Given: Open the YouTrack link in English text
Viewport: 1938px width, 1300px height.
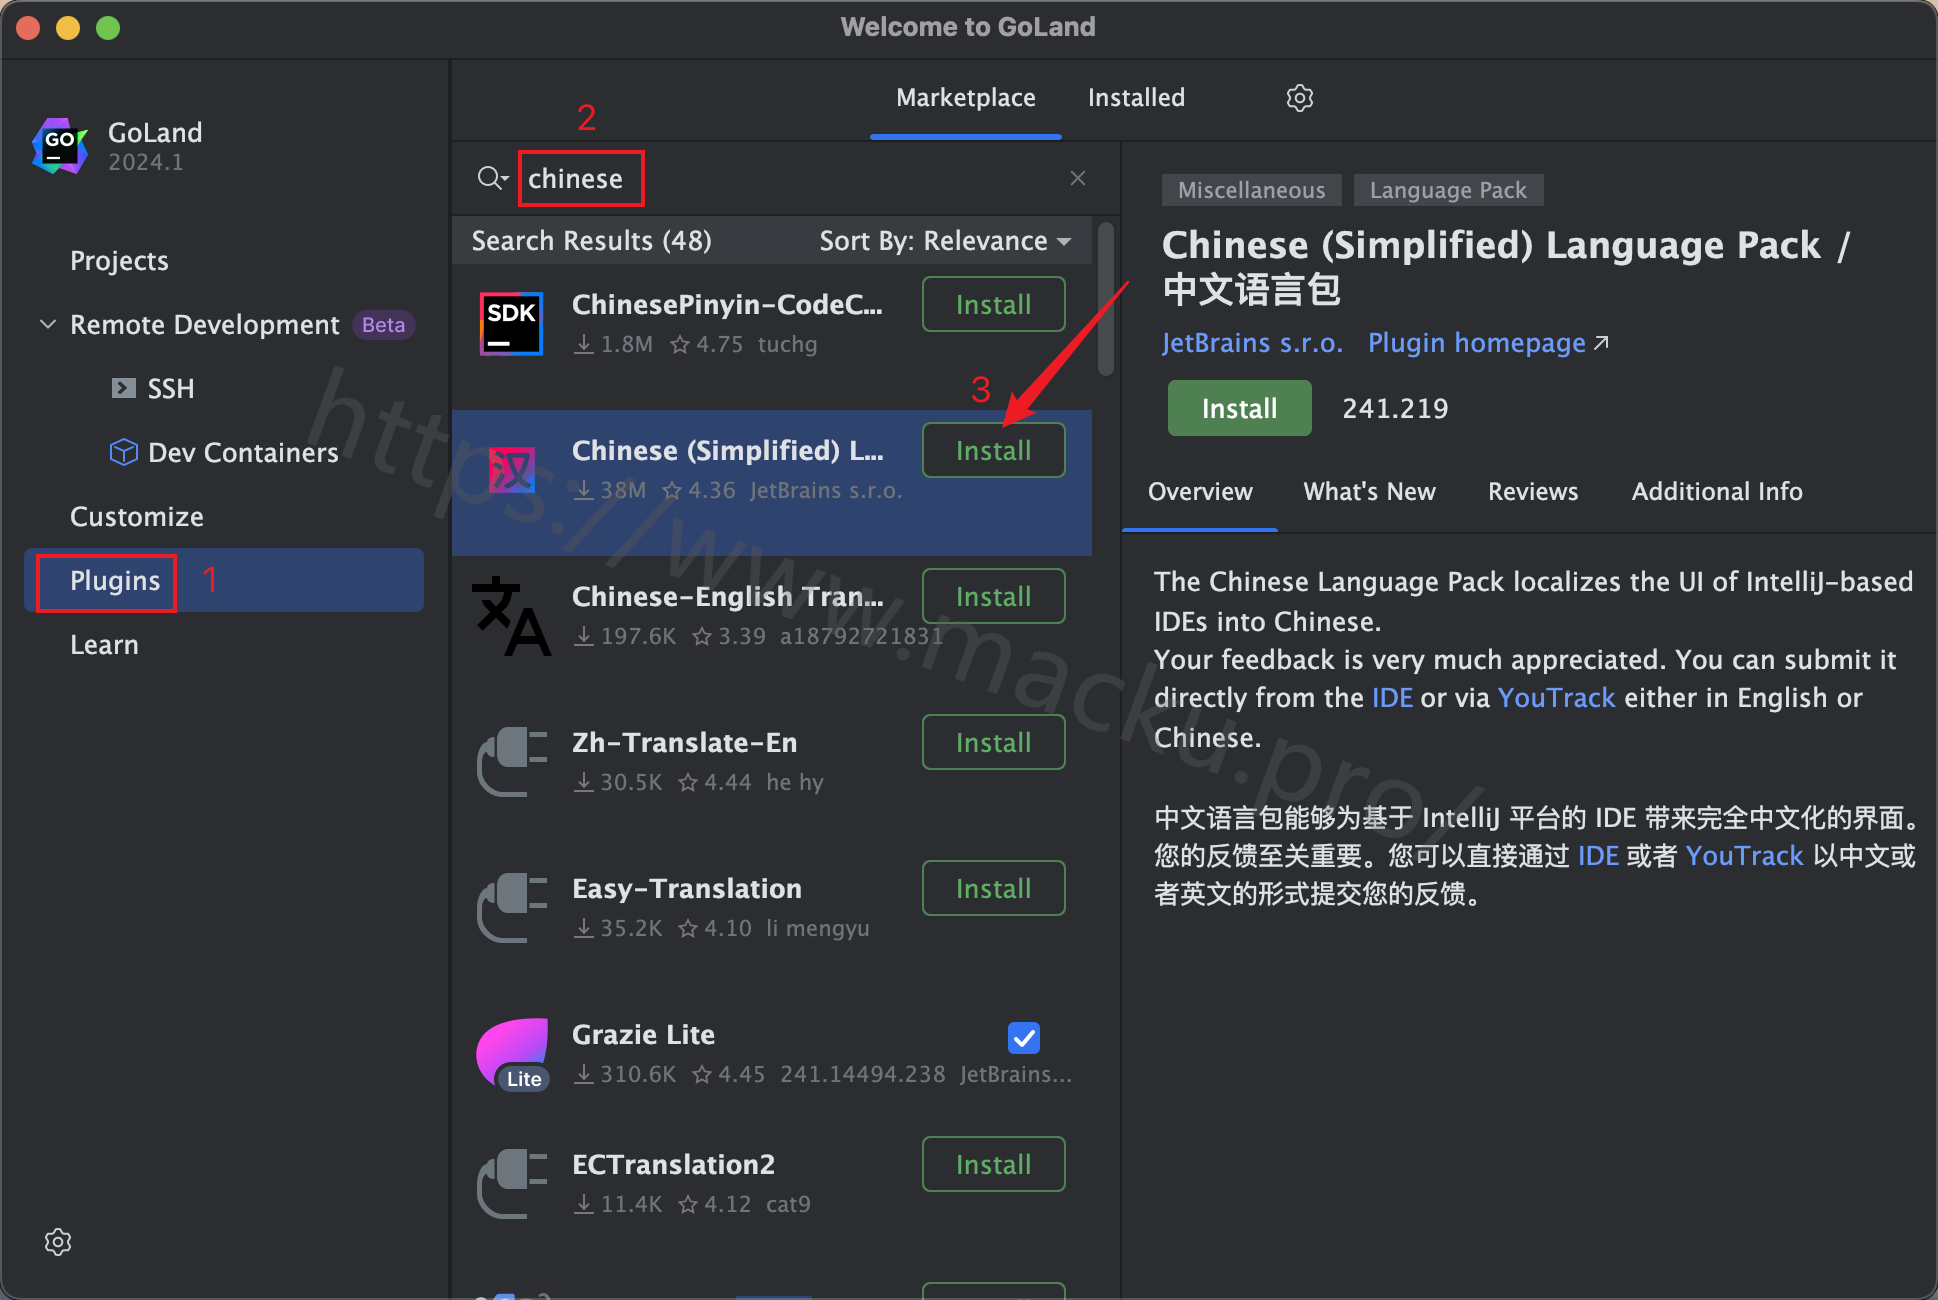Looking at the screenshot, I should pos(1556,698).
